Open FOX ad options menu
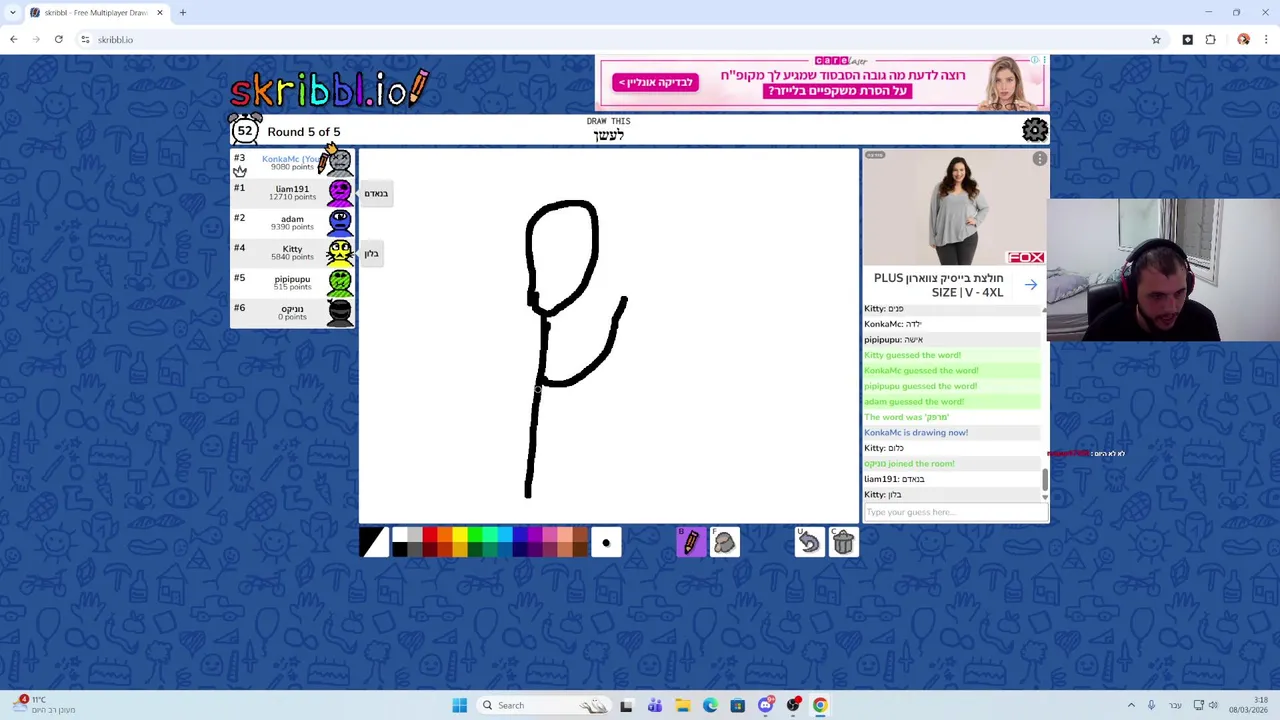 pos(1040,159)
